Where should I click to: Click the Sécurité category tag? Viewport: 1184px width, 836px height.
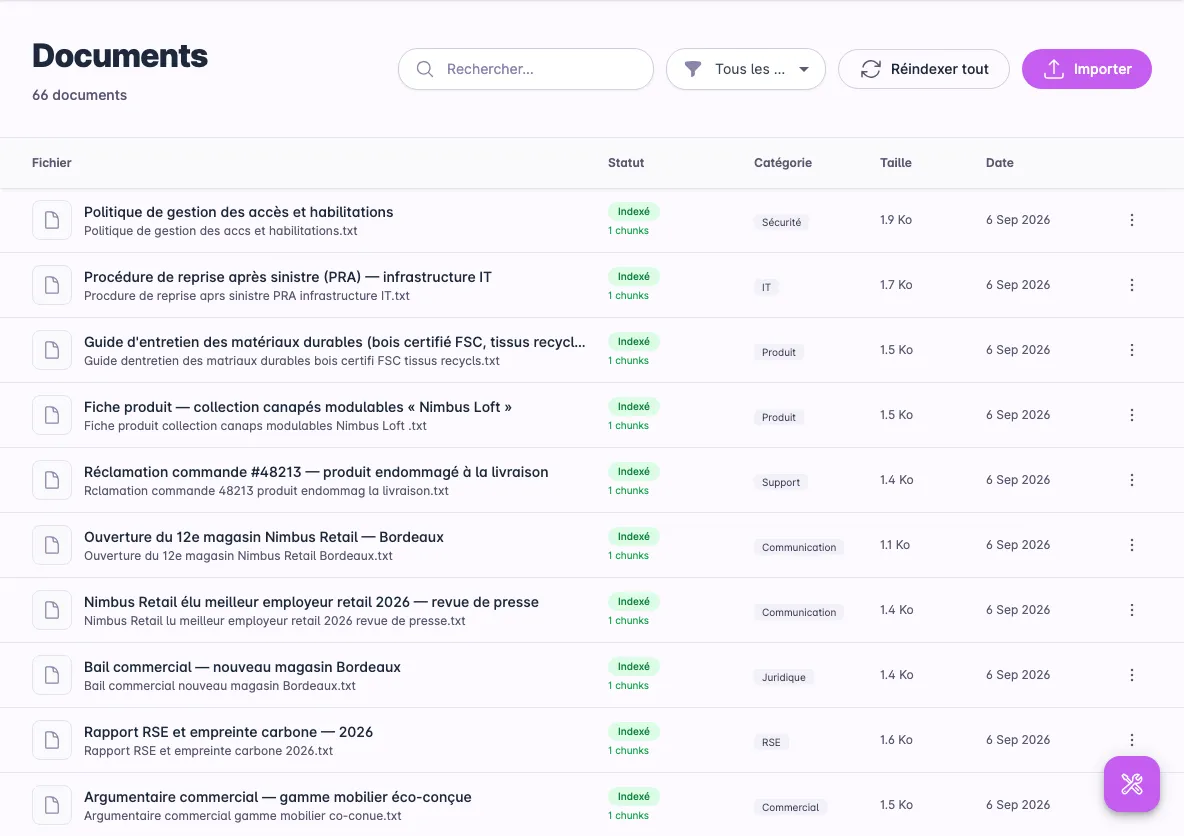(781, 222)
